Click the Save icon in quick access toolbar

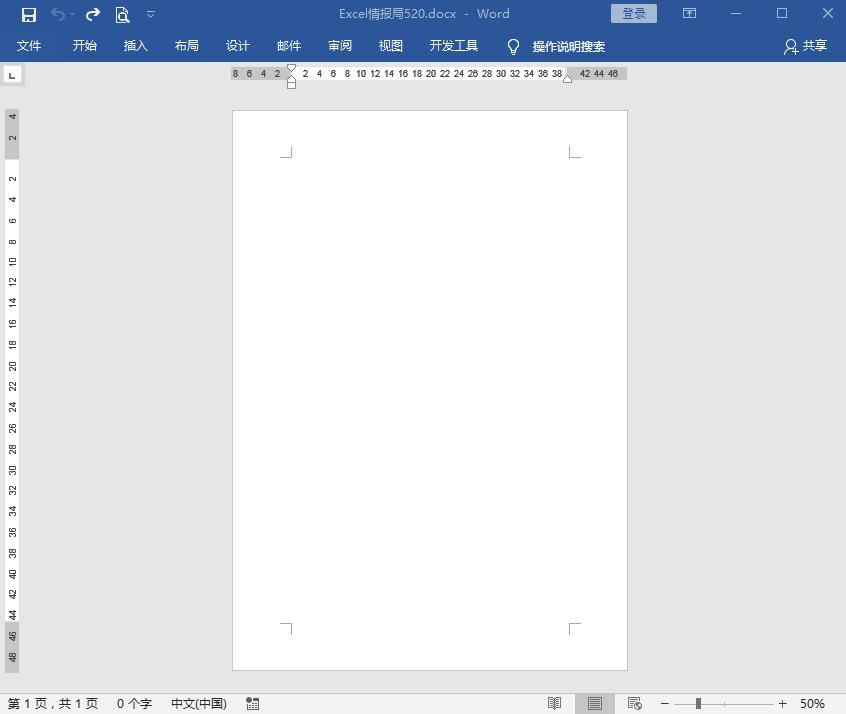tap(29, 14)
